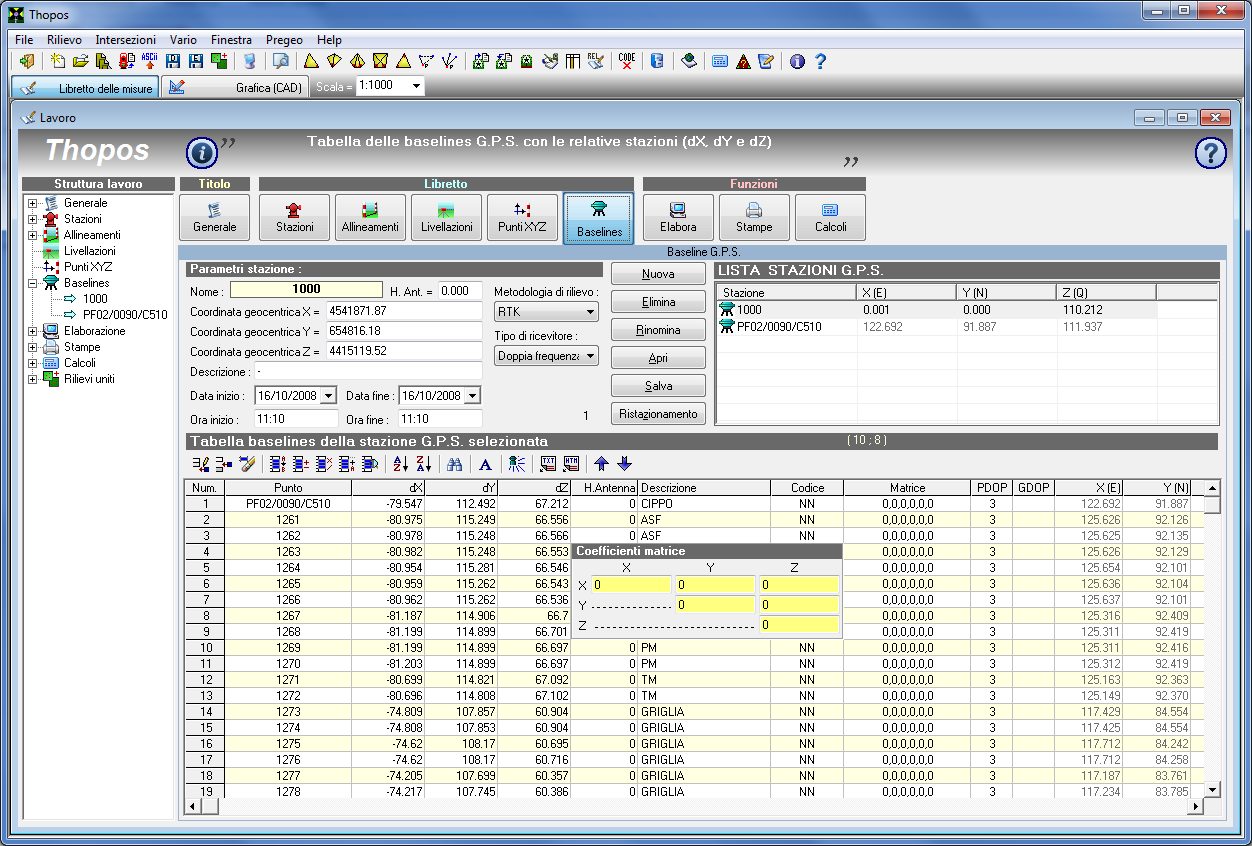
Task: Open the Data inizio date picker
Action: 328,396
